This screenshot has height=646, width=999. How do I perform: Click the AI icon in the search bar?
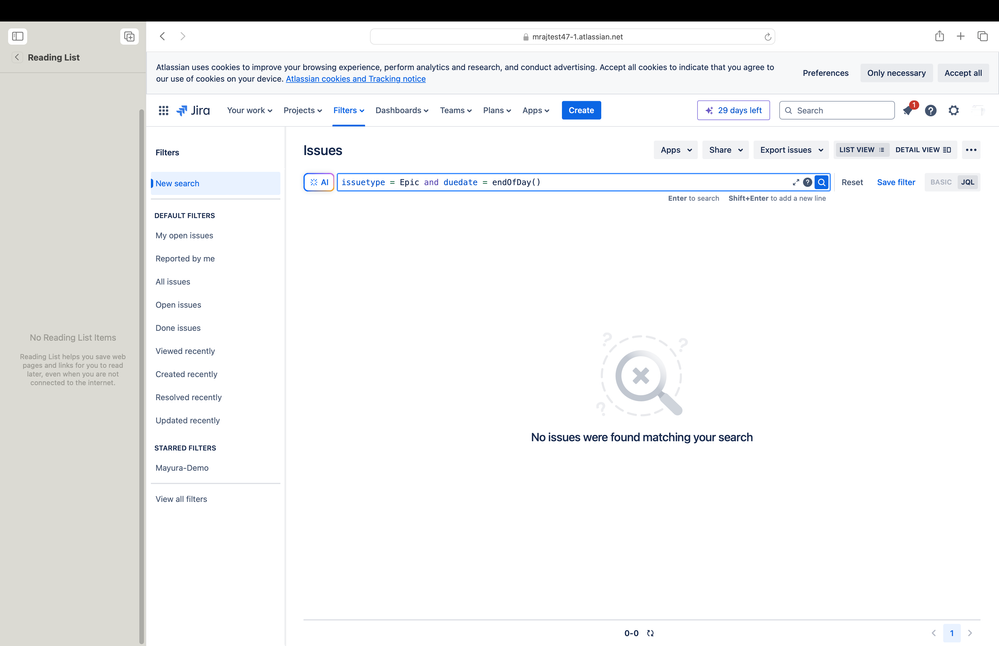click(318, 182)
